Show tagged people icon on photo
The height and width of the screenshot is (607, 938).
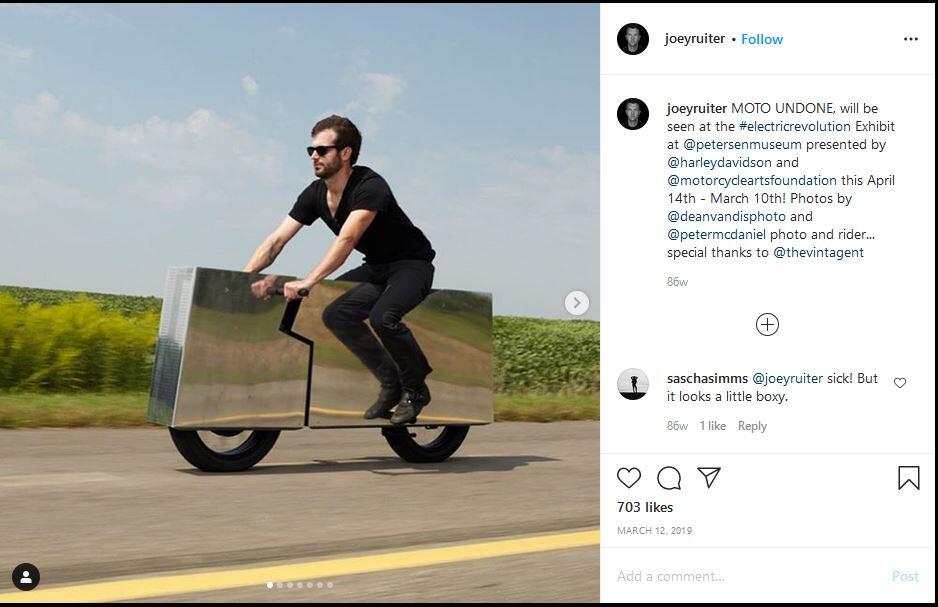(x=26, y=577)
